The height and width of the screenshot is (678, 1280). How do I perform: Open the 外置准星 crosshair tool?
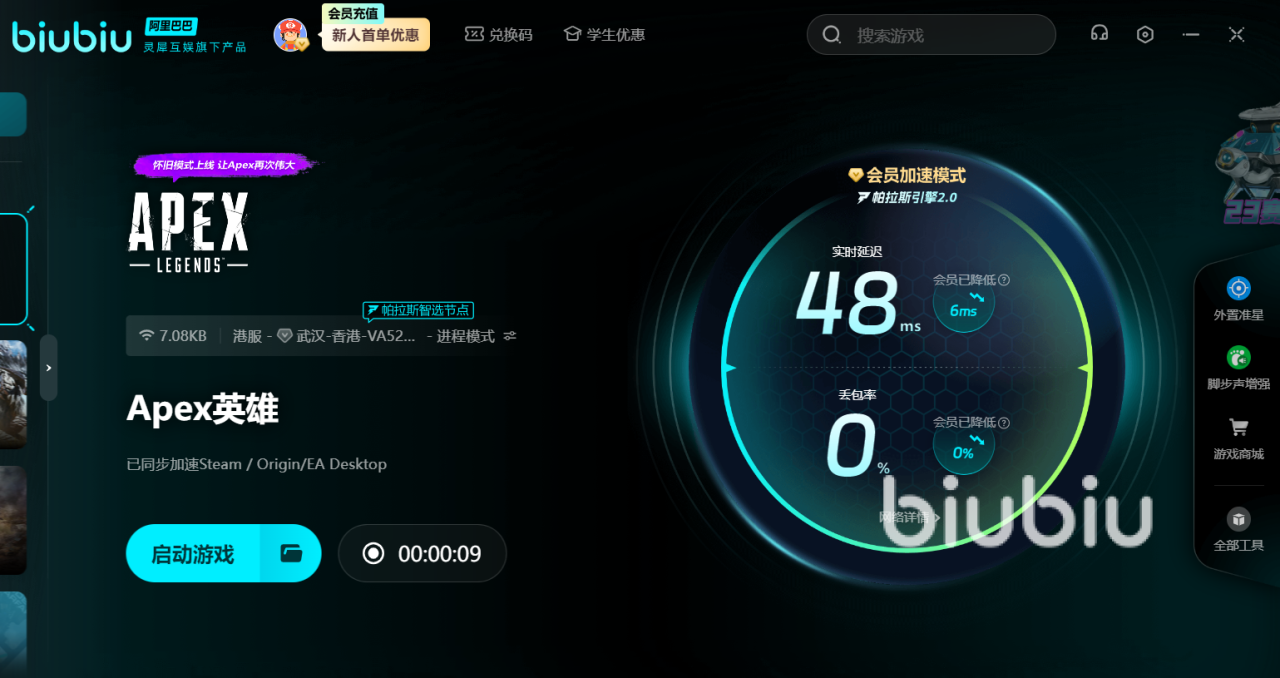[x=1238, y=299]
